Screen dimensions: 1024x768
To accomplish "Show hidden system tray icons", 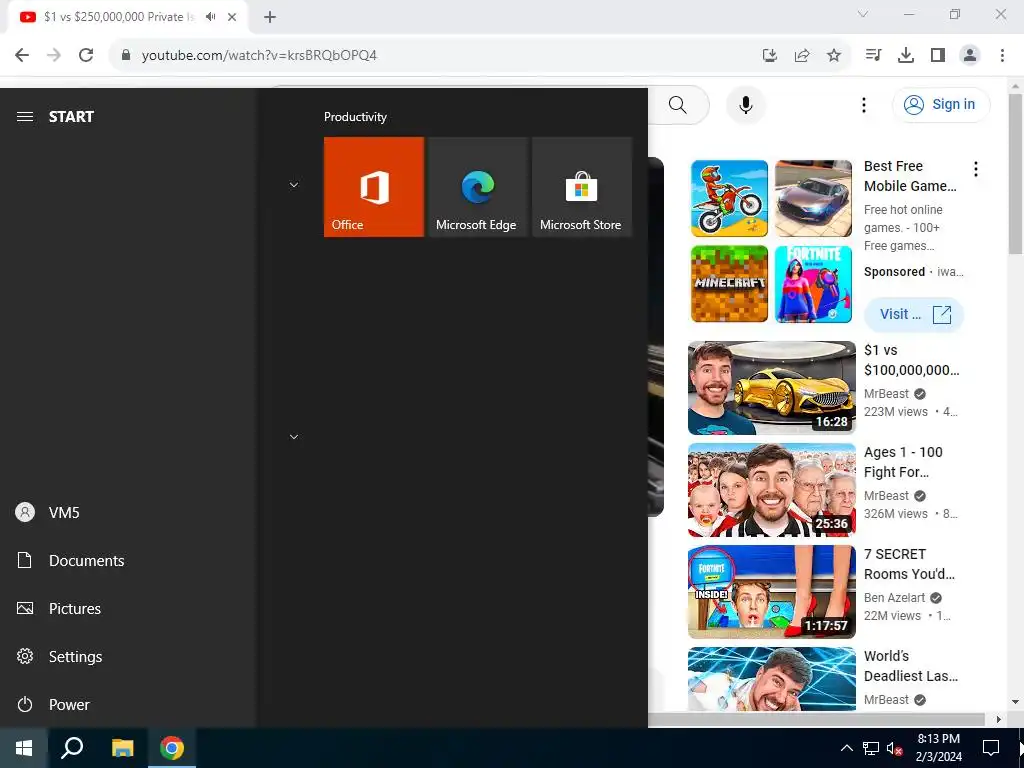I will (x=846, y=748).
